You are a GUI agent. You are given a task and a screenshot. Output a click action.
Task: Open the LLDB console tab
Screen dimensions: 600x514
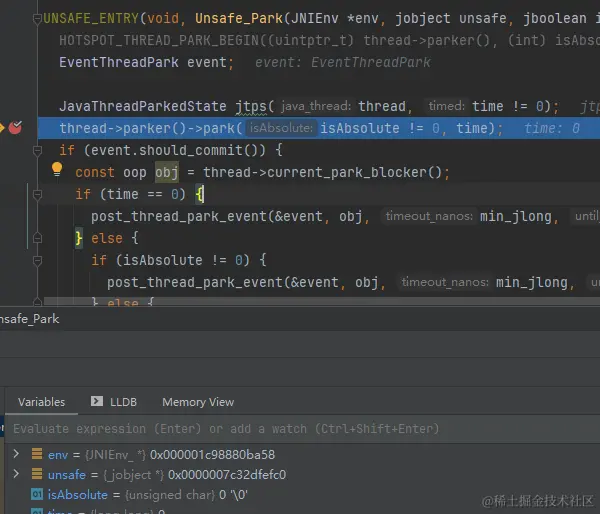click(x=114, y=402)
